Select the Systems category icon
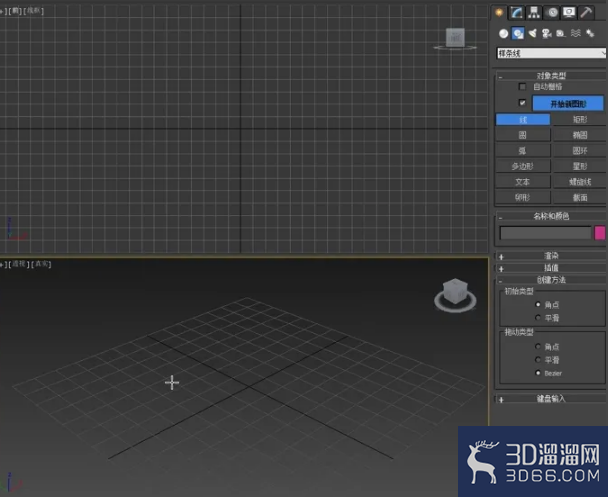Viewport: 608px width, 497px height. tap(590, 34)
